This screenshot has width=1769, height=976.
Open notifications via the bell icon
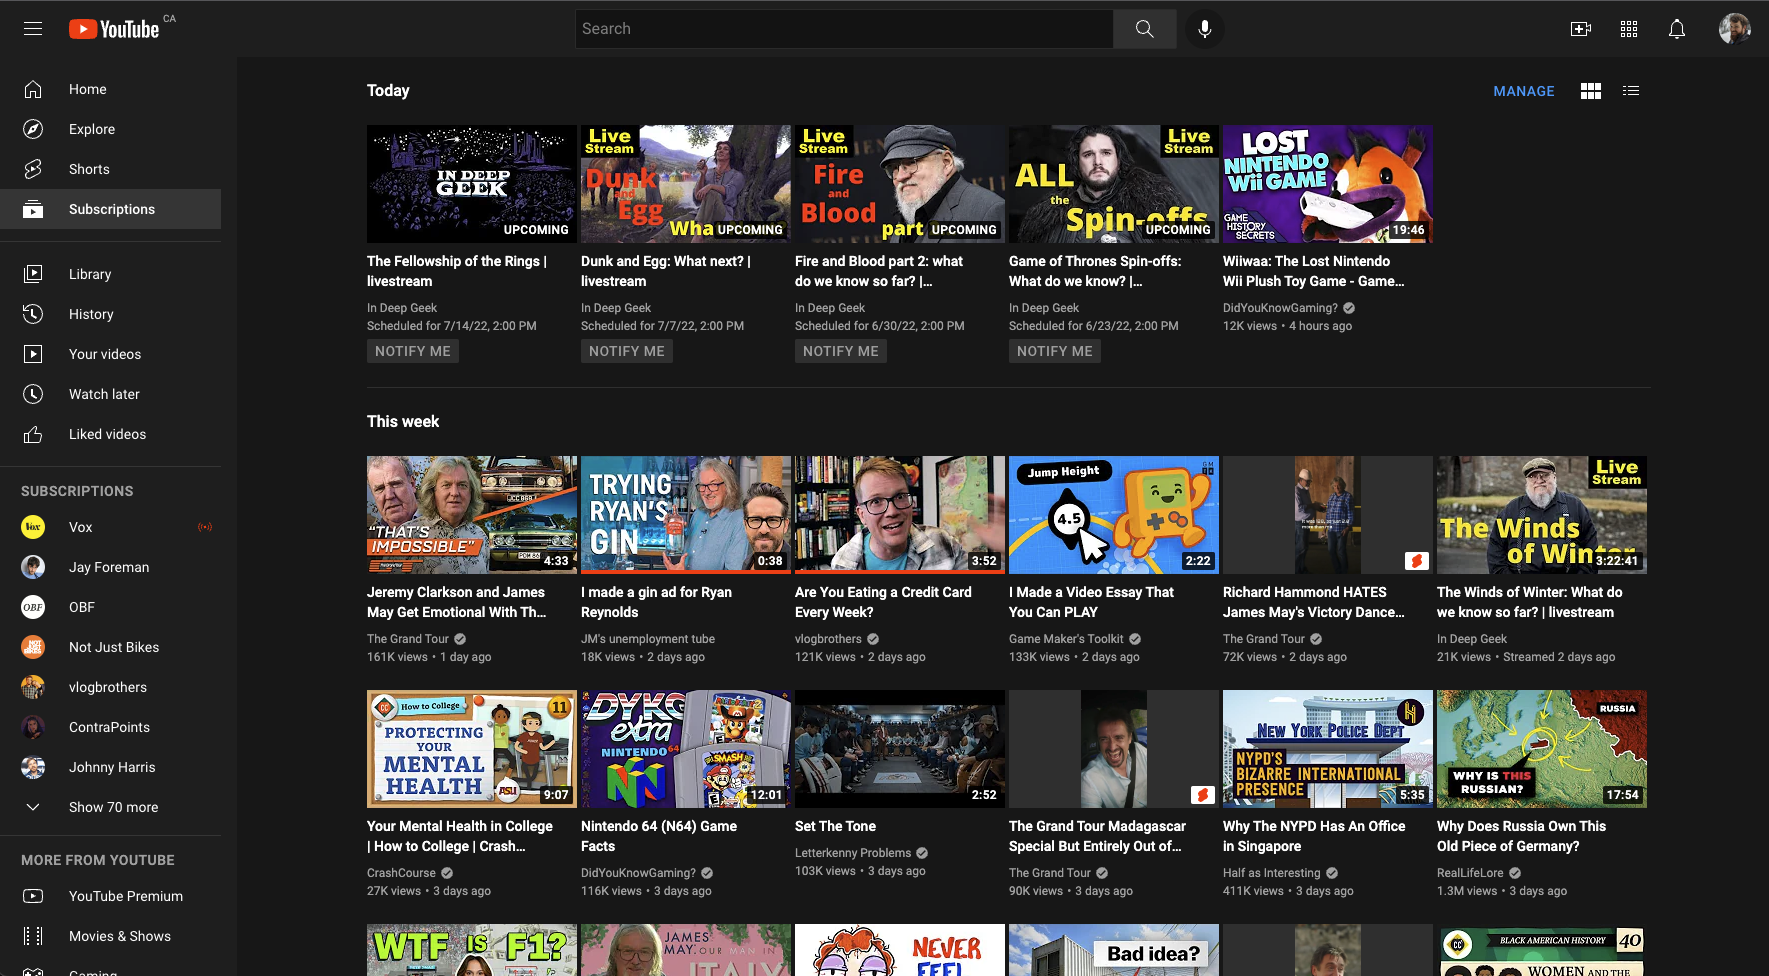coord(1677,29)
